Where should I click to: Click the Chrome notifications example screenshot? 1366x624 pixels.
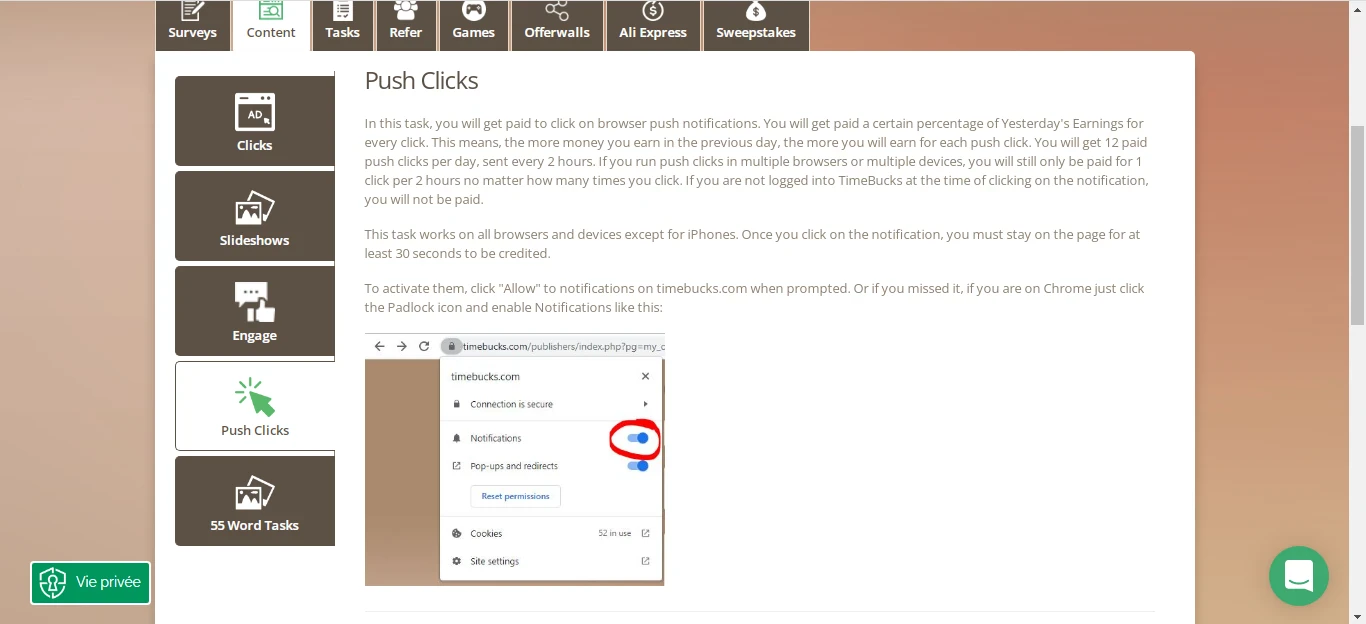tap(514, 459)
